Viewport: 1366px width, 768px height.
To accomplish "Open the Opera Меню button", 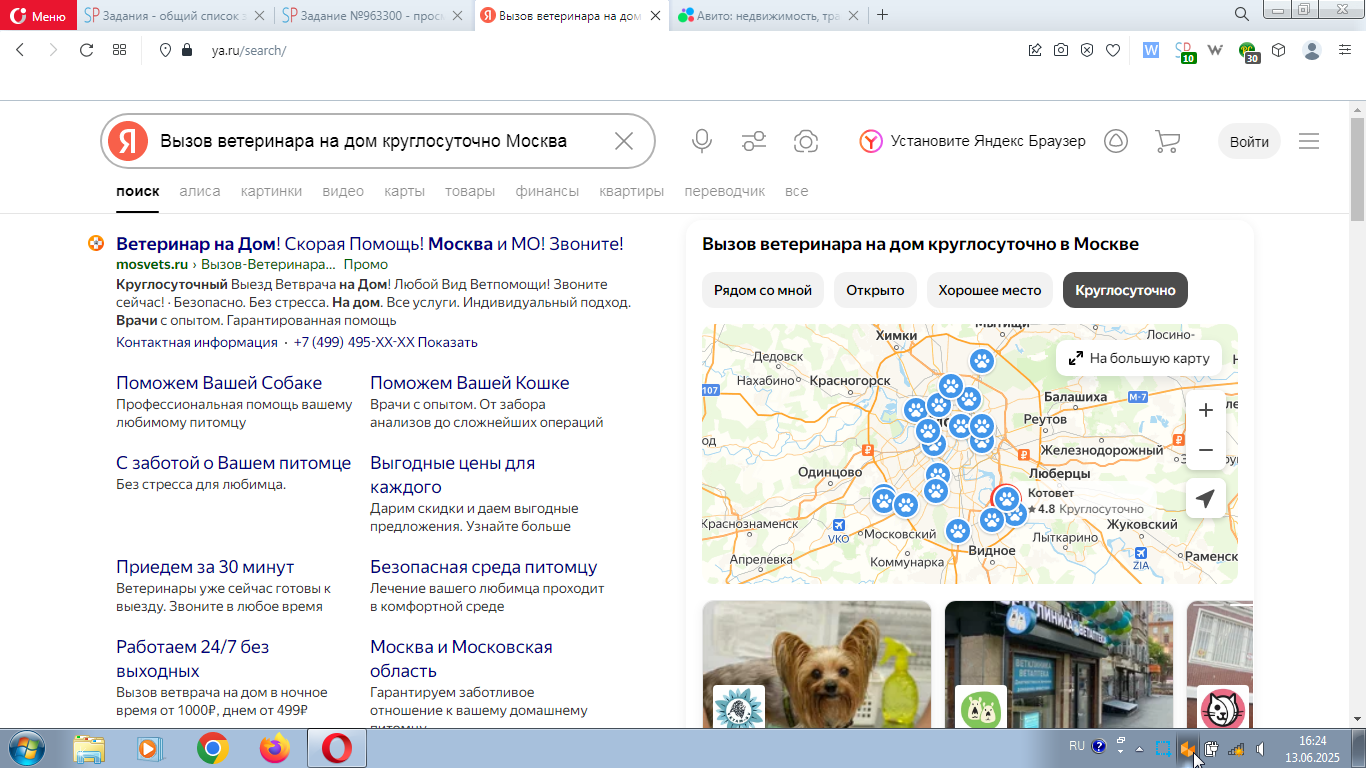I will coord(38,15).
